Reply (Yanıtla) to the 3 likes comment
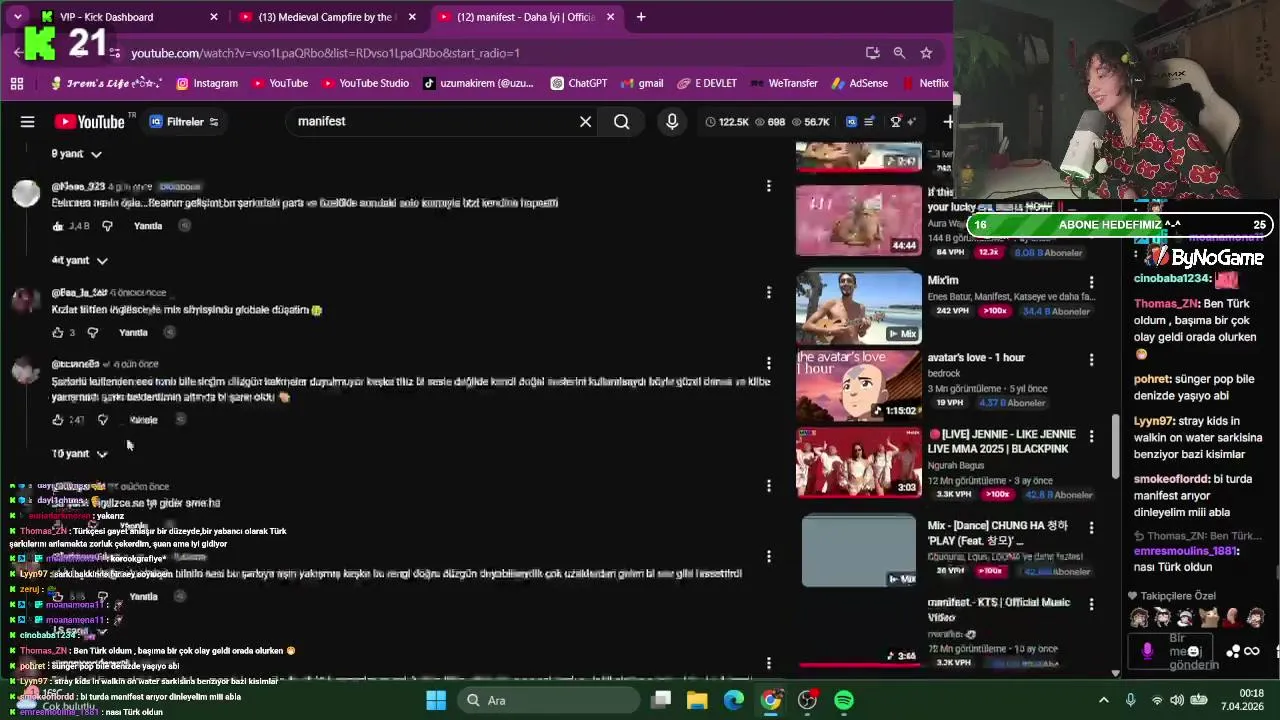Image resolution: width=1280 pixels, height=720 pixels. [133, 332]
